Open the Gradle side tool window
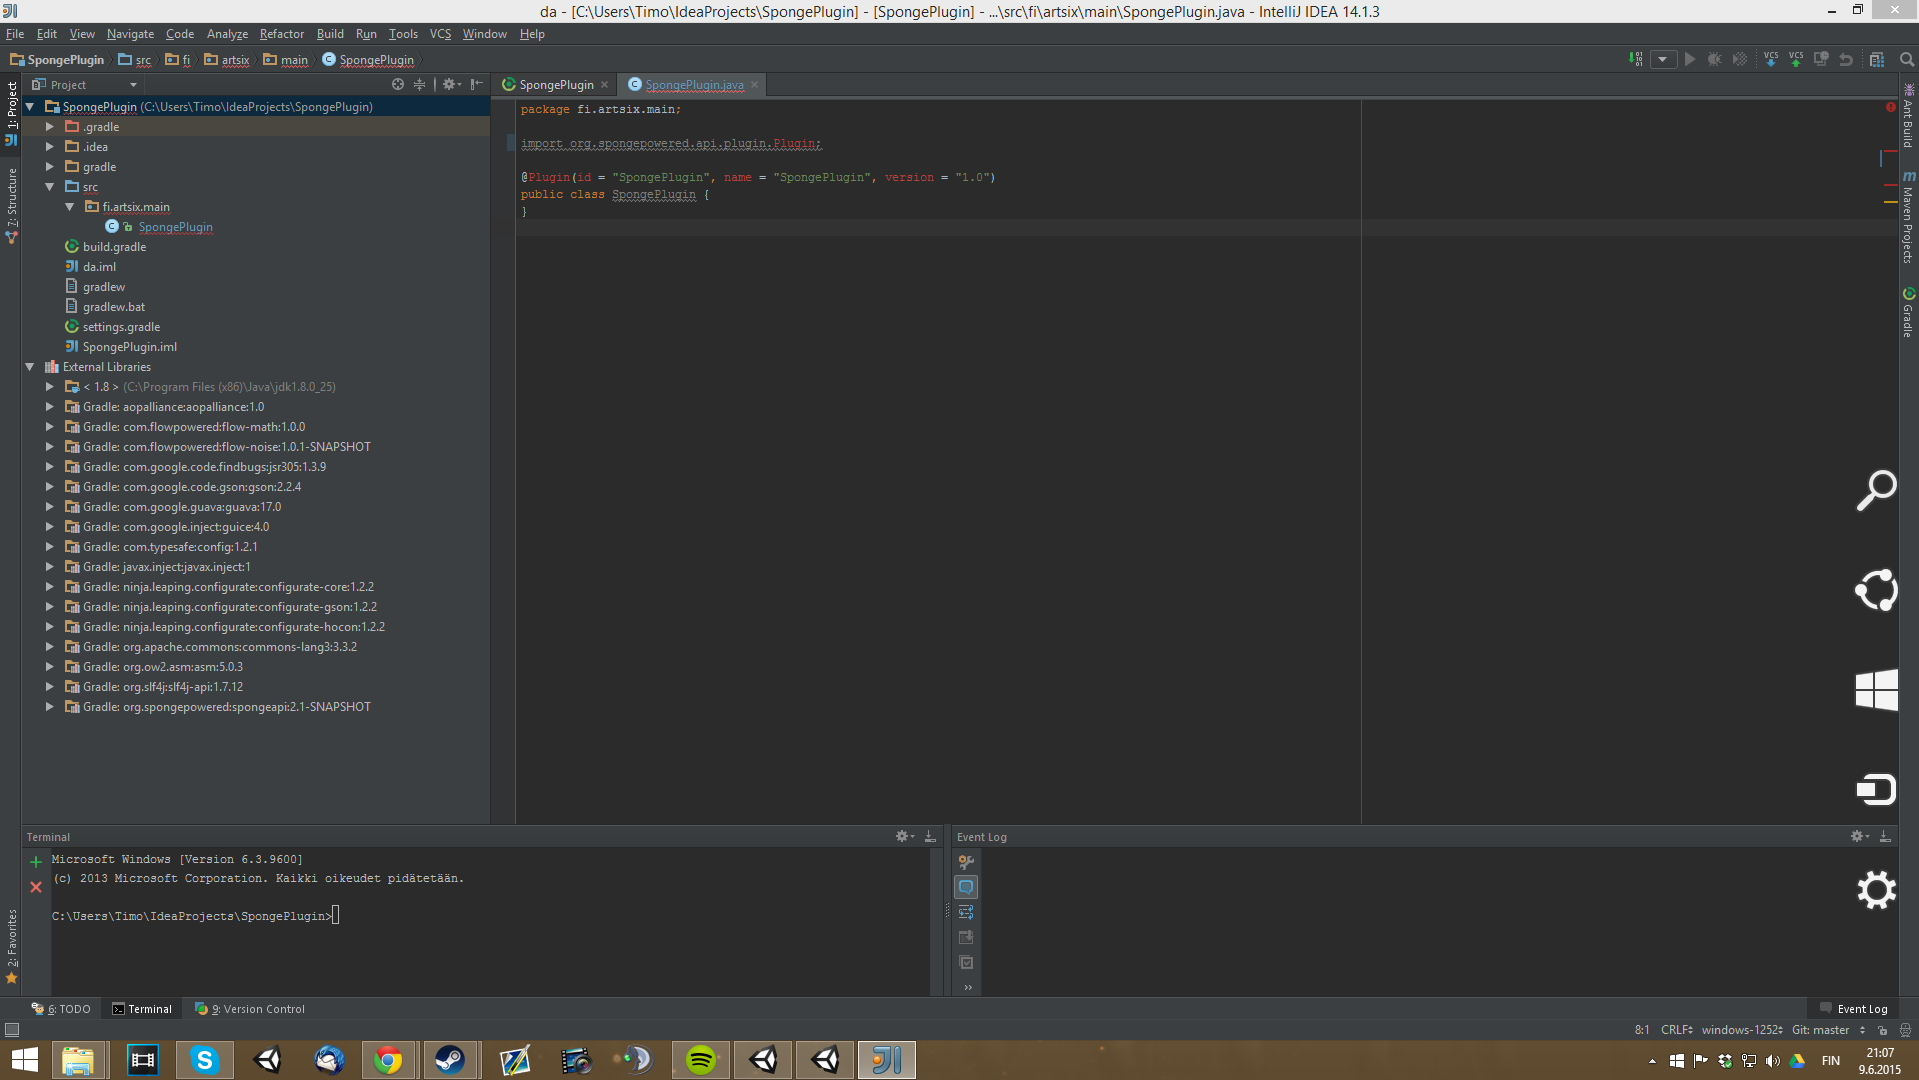 point(1908,312)
